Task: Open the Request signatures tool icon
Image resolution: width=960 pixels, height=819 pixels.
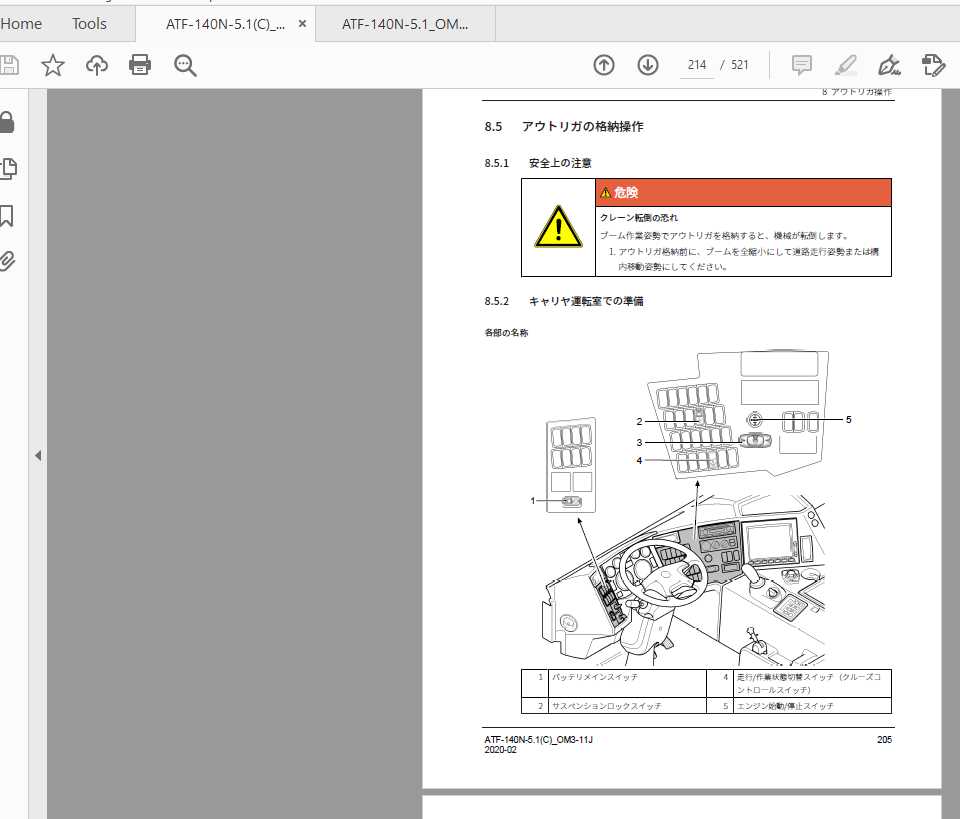Action: (933, 65)
